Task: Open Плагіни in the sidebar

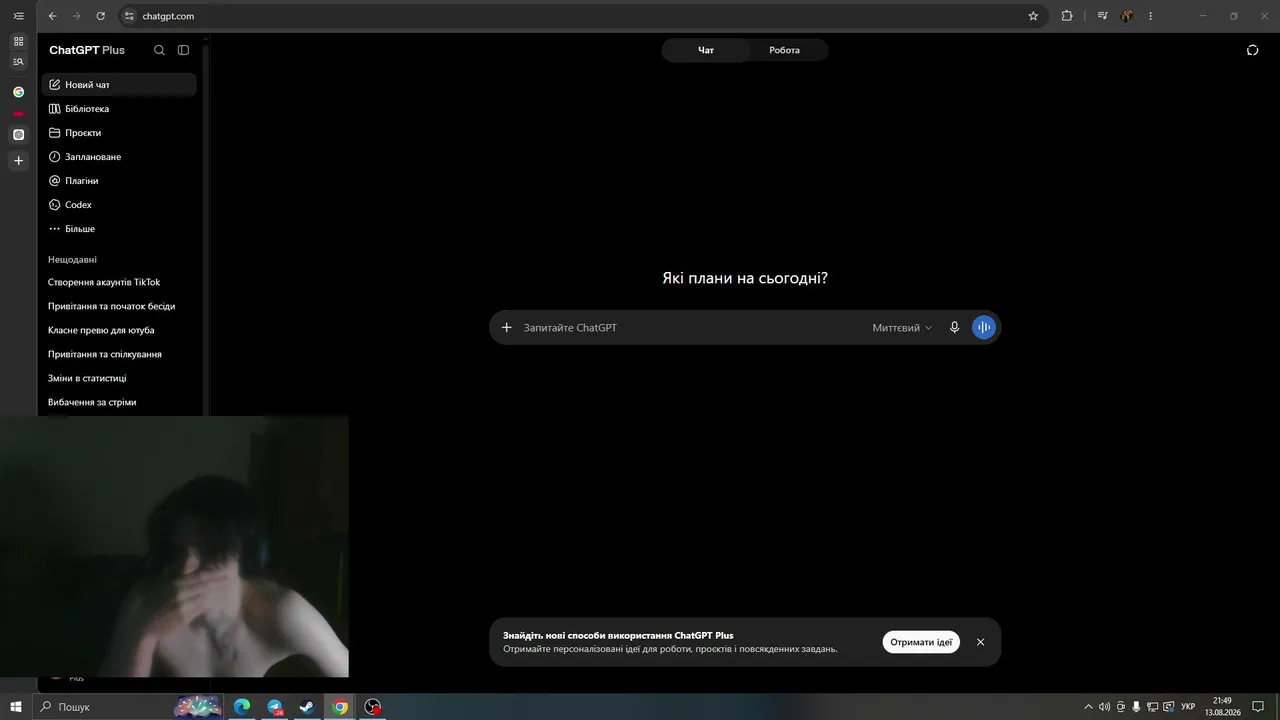Action: tap(119, 181)
